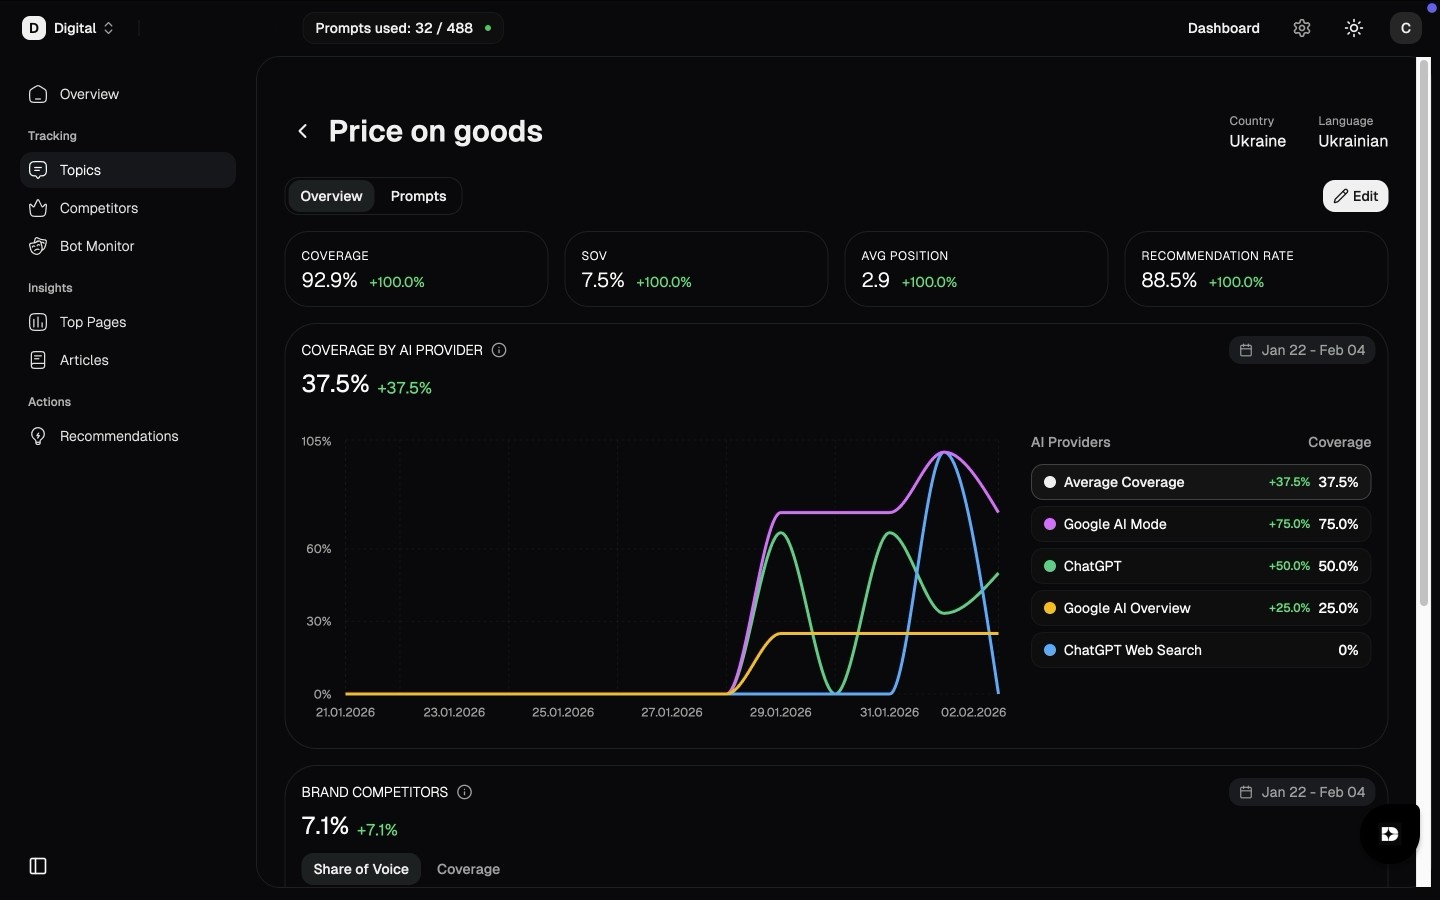Click the ChatGPT legend color dot

pos(1050,566)
